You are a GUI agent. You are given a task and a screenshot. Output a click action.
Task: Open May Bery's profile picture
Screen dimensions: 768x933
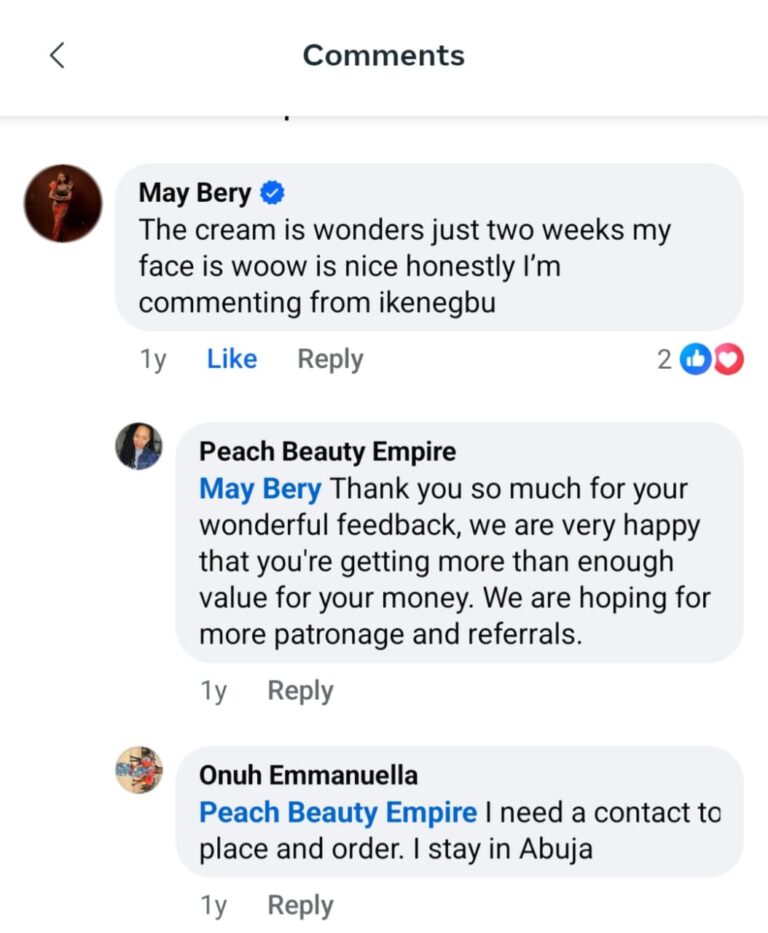63,203
